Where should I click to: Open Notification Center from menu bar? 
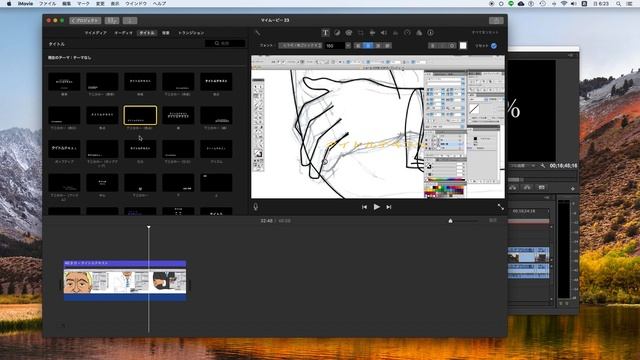630,3
